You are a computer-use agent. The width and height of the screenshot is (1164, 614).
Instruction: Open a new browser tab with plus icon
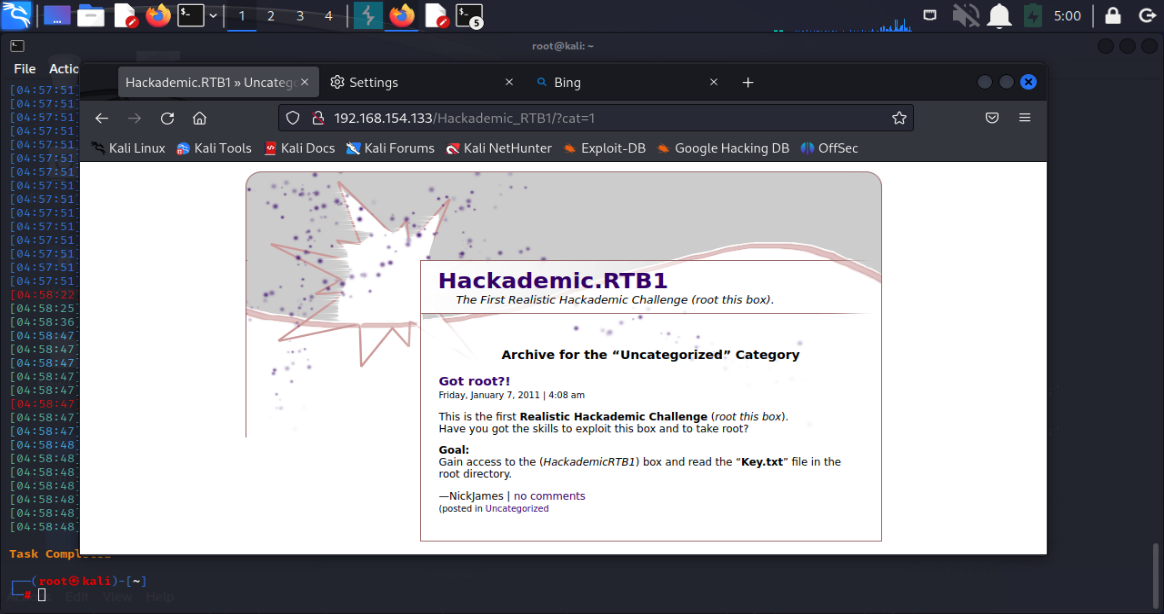pyautogui.click(x=748, y=83)
